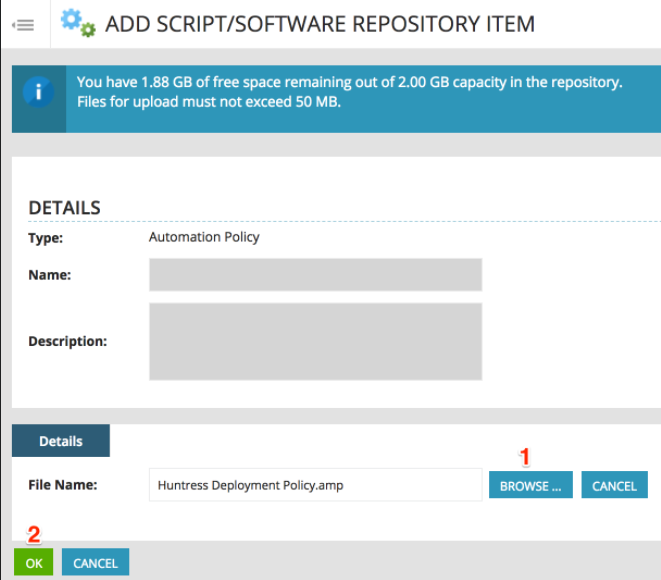
Task: Click CANCEL beside the OK button
Action: pyautogui.click(x=96, y=563)
